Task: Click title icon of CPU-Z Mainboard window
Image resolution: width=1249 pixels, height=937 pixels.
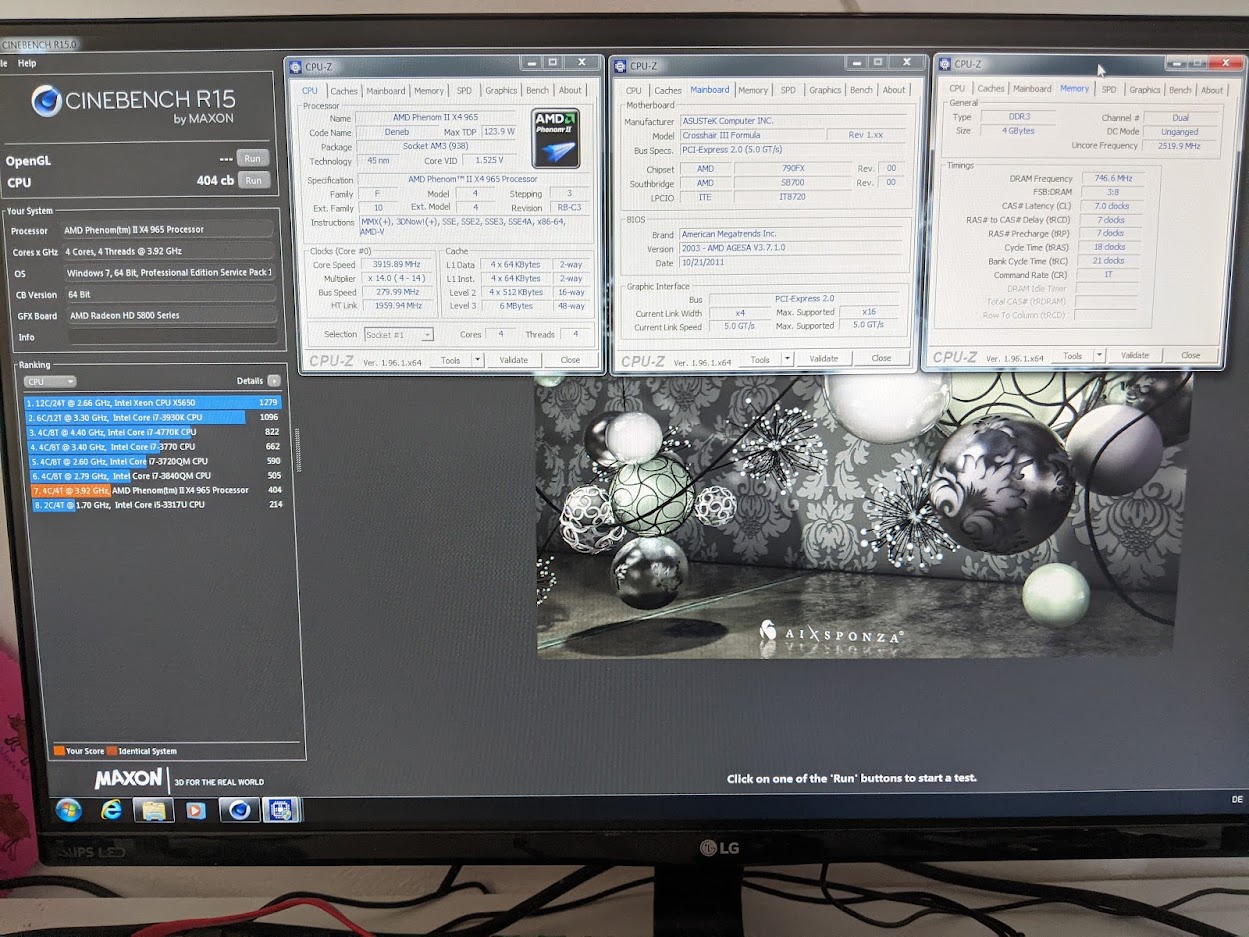Action: point(619,67)
